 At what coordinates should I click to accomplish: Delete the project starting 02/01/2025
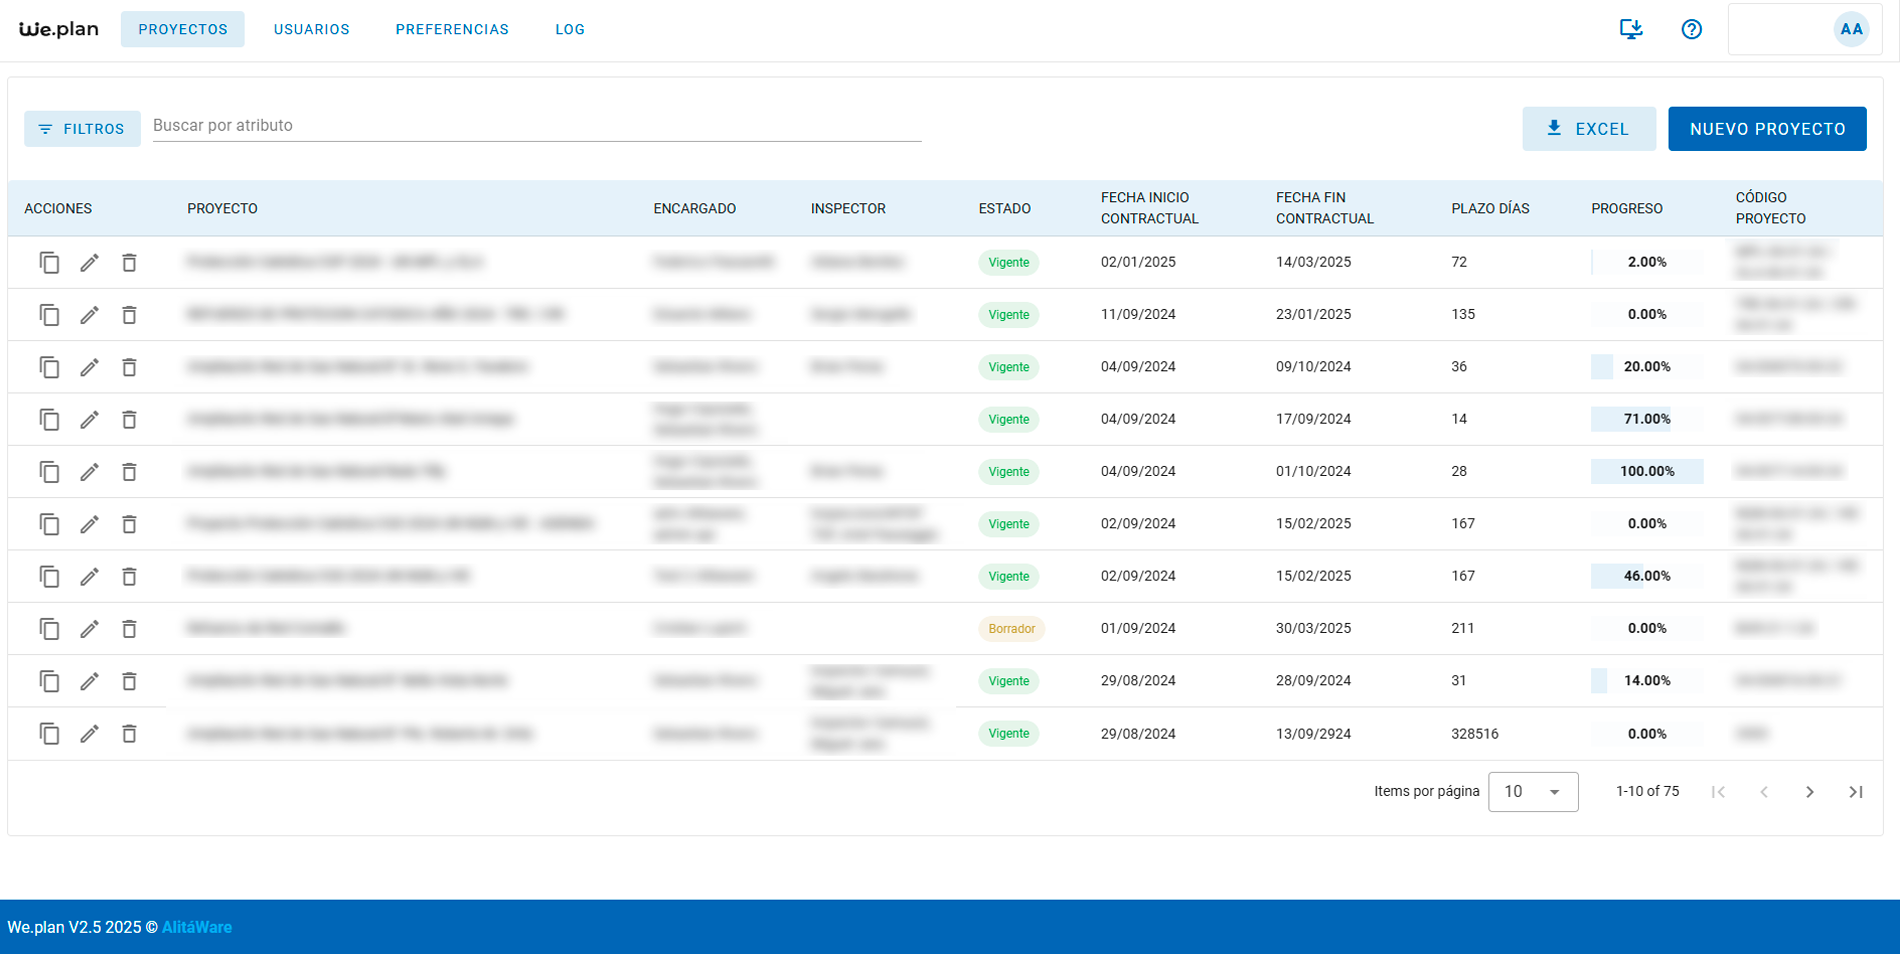[129, 263]
